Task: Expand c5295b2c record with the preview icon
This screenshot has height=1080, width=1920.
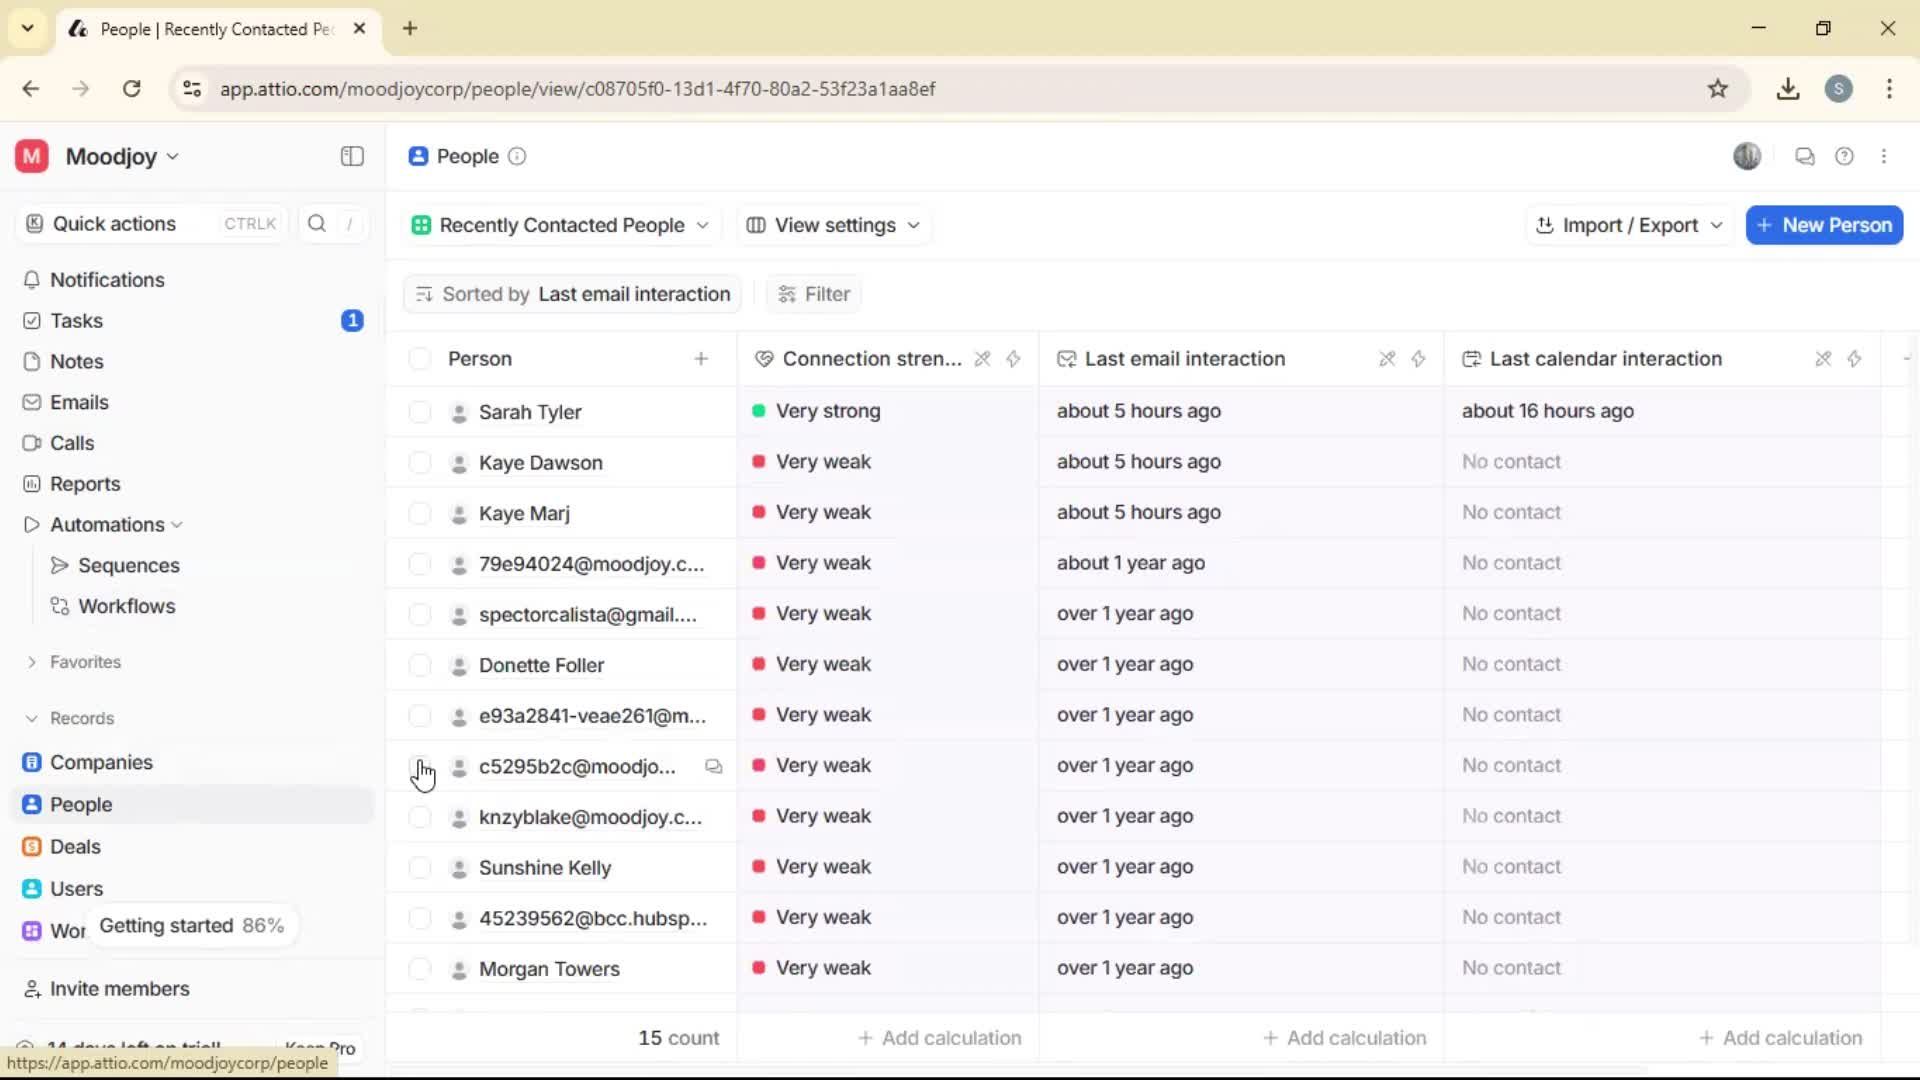Action: click(x=714, y=766)
